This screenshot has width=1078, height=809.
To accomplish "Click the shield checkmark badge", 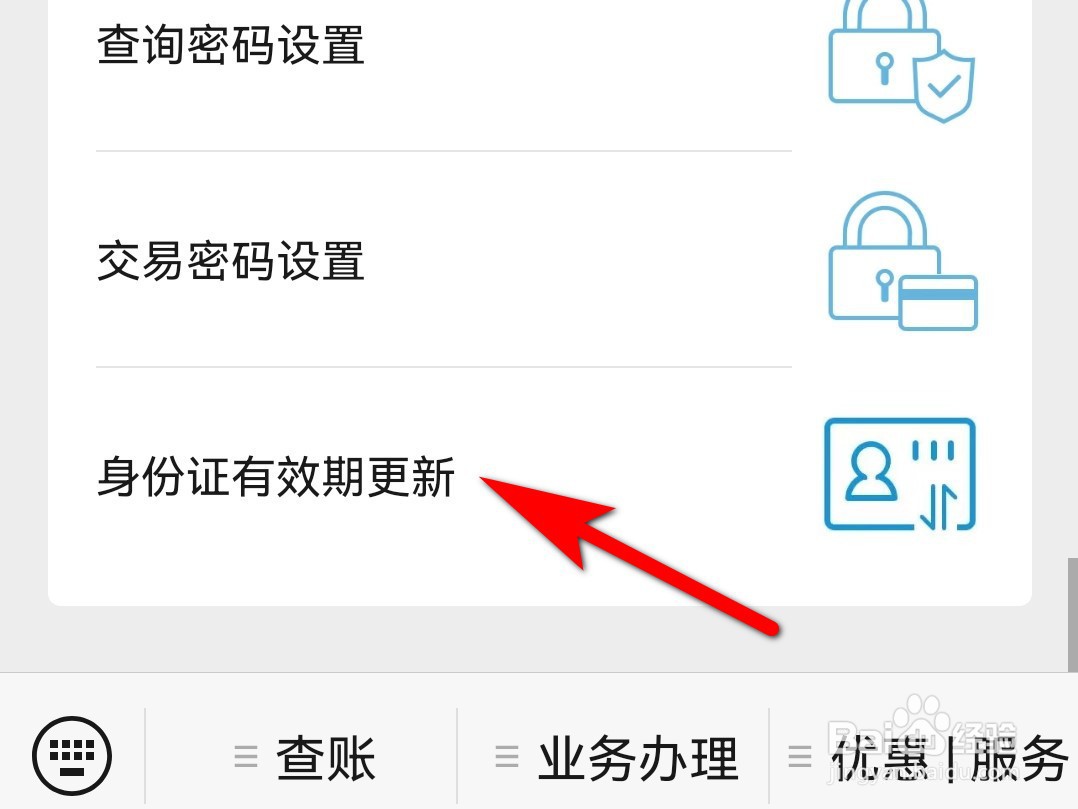I will coord(945,85).
